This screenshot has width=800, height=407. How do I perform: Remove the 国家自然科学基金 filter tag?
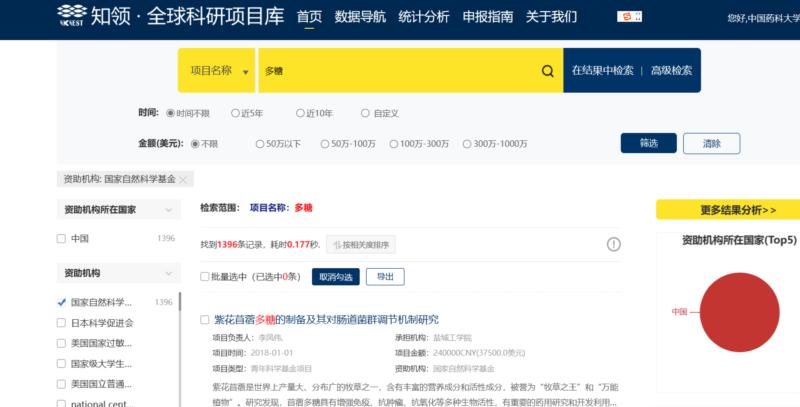183,180
